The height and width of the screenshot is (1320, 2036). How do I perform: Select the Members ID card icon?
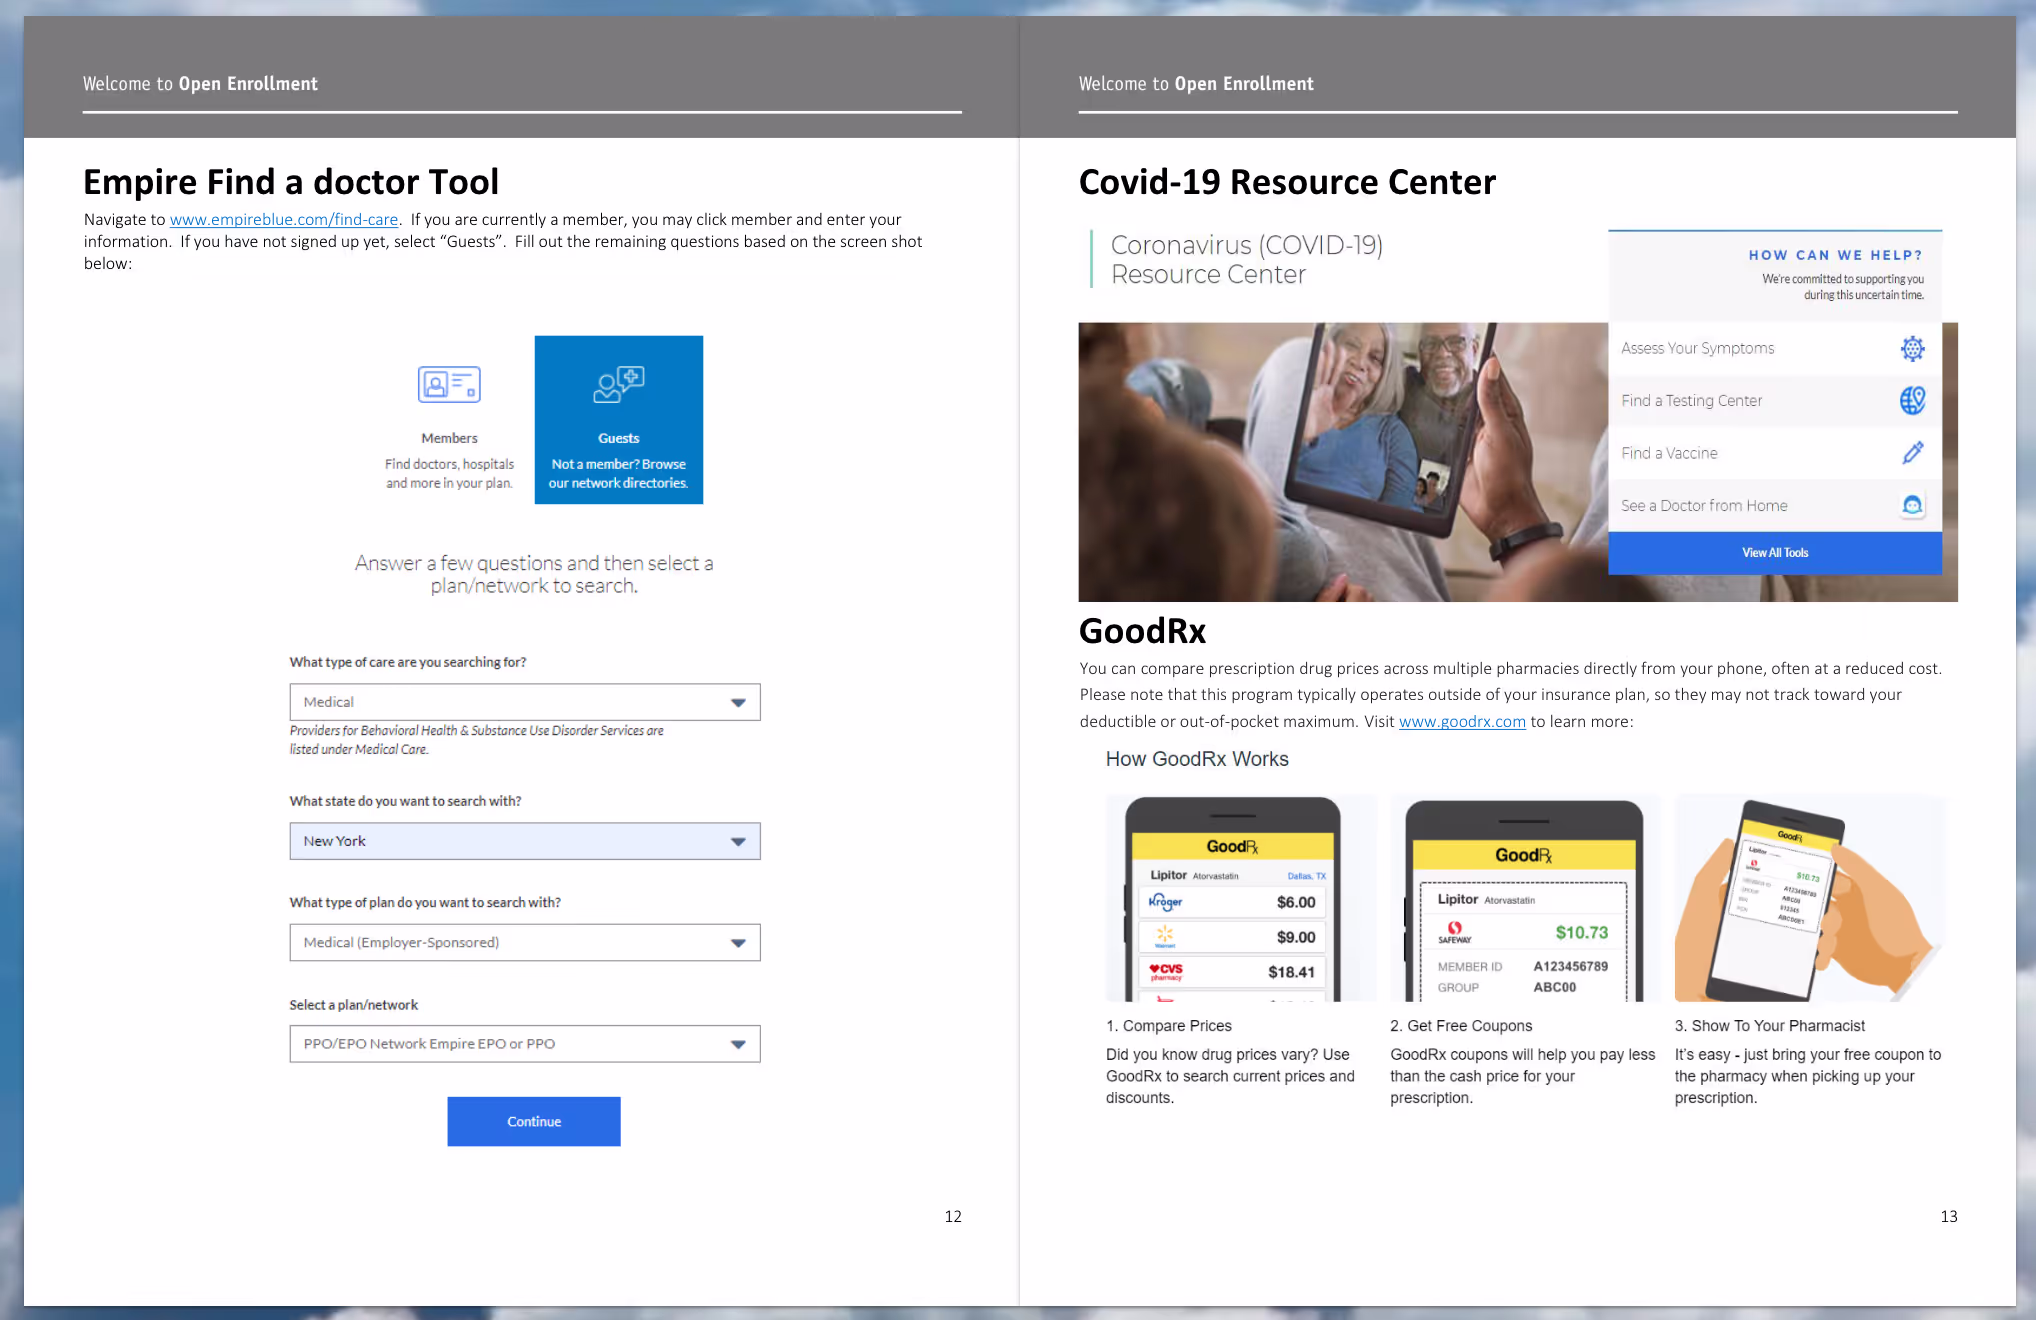449,384
